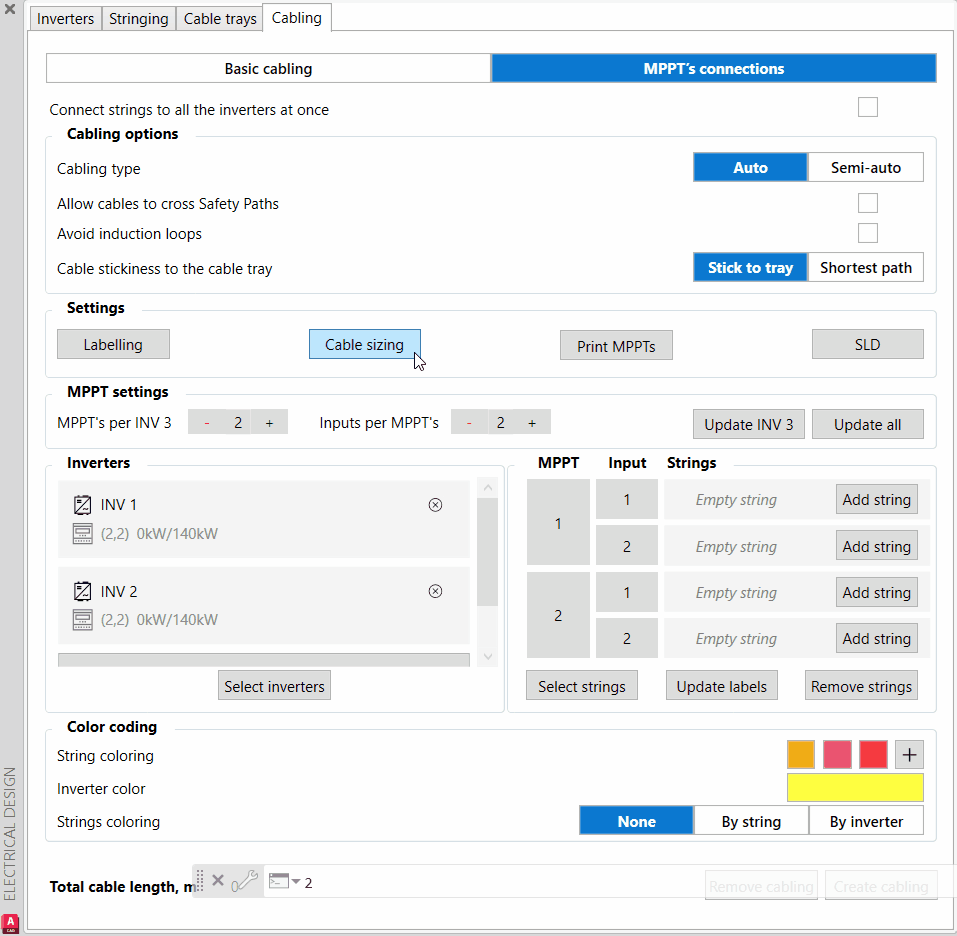This screenshot has width=957, height=936.
Task: Close the floating command line with its X icon
Action: (x=218, y=881)
